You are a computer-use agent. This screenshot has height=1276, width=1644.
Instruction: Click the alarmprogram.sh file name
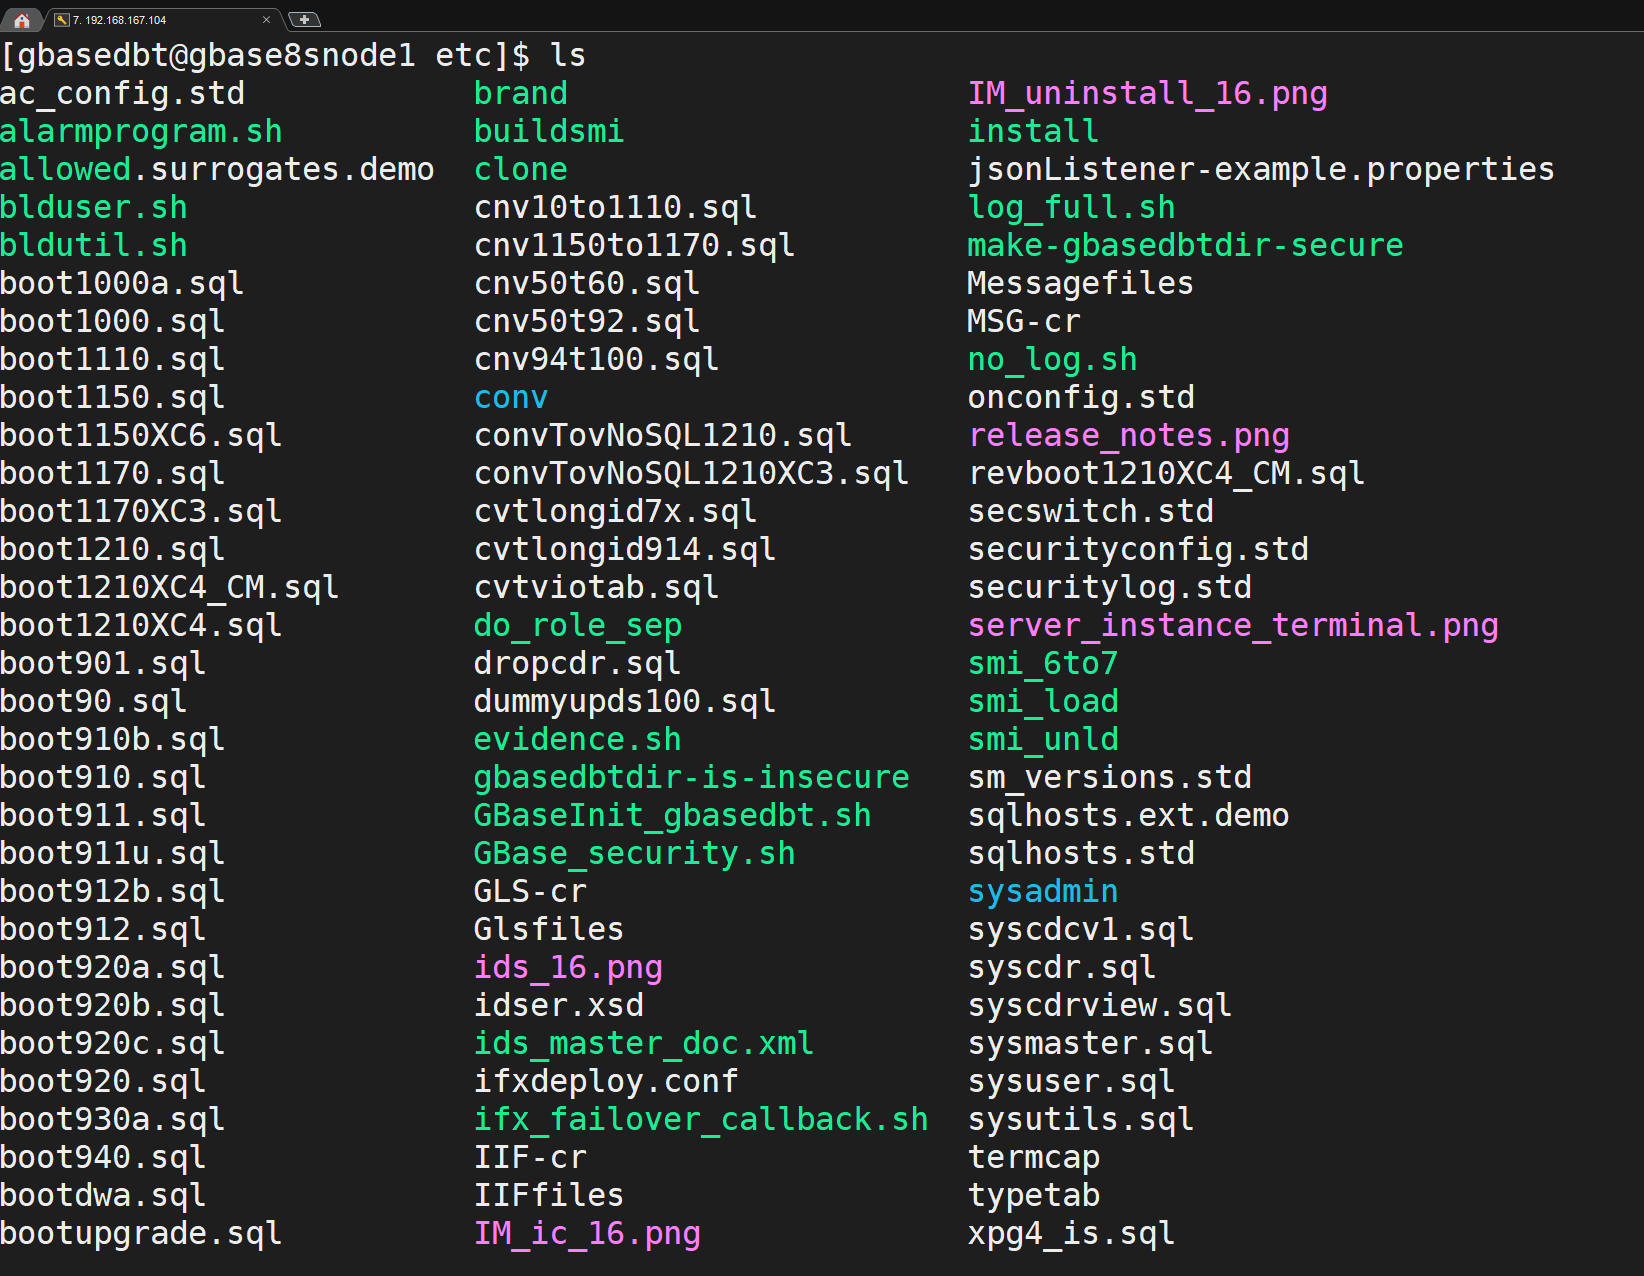pyautogui.click(x=141, y=132)
